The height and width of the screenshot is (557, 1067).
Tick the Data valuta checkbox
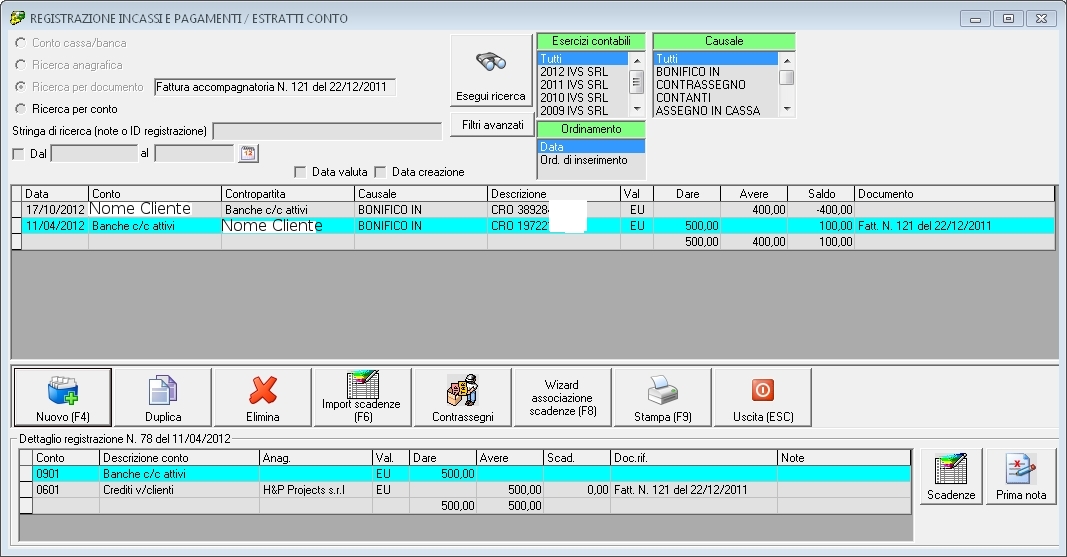[x=300, y=172]
